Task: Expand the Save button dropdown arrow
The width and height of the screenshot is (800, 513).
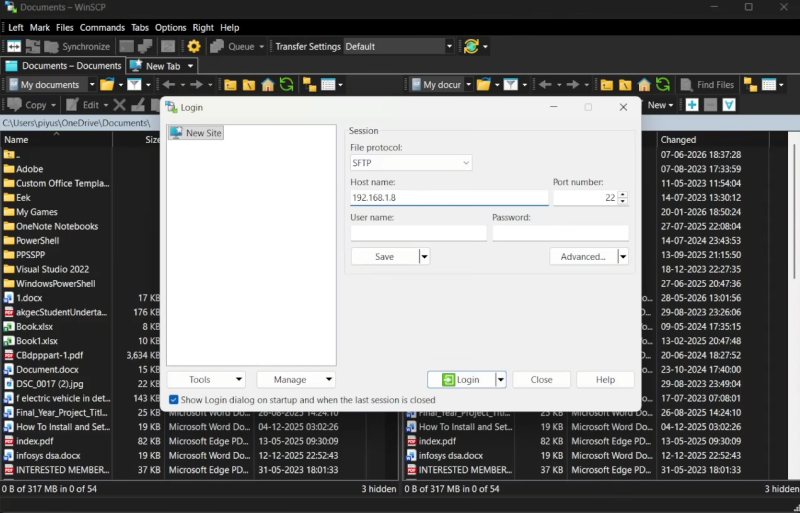Action: (x=424, y=256)
